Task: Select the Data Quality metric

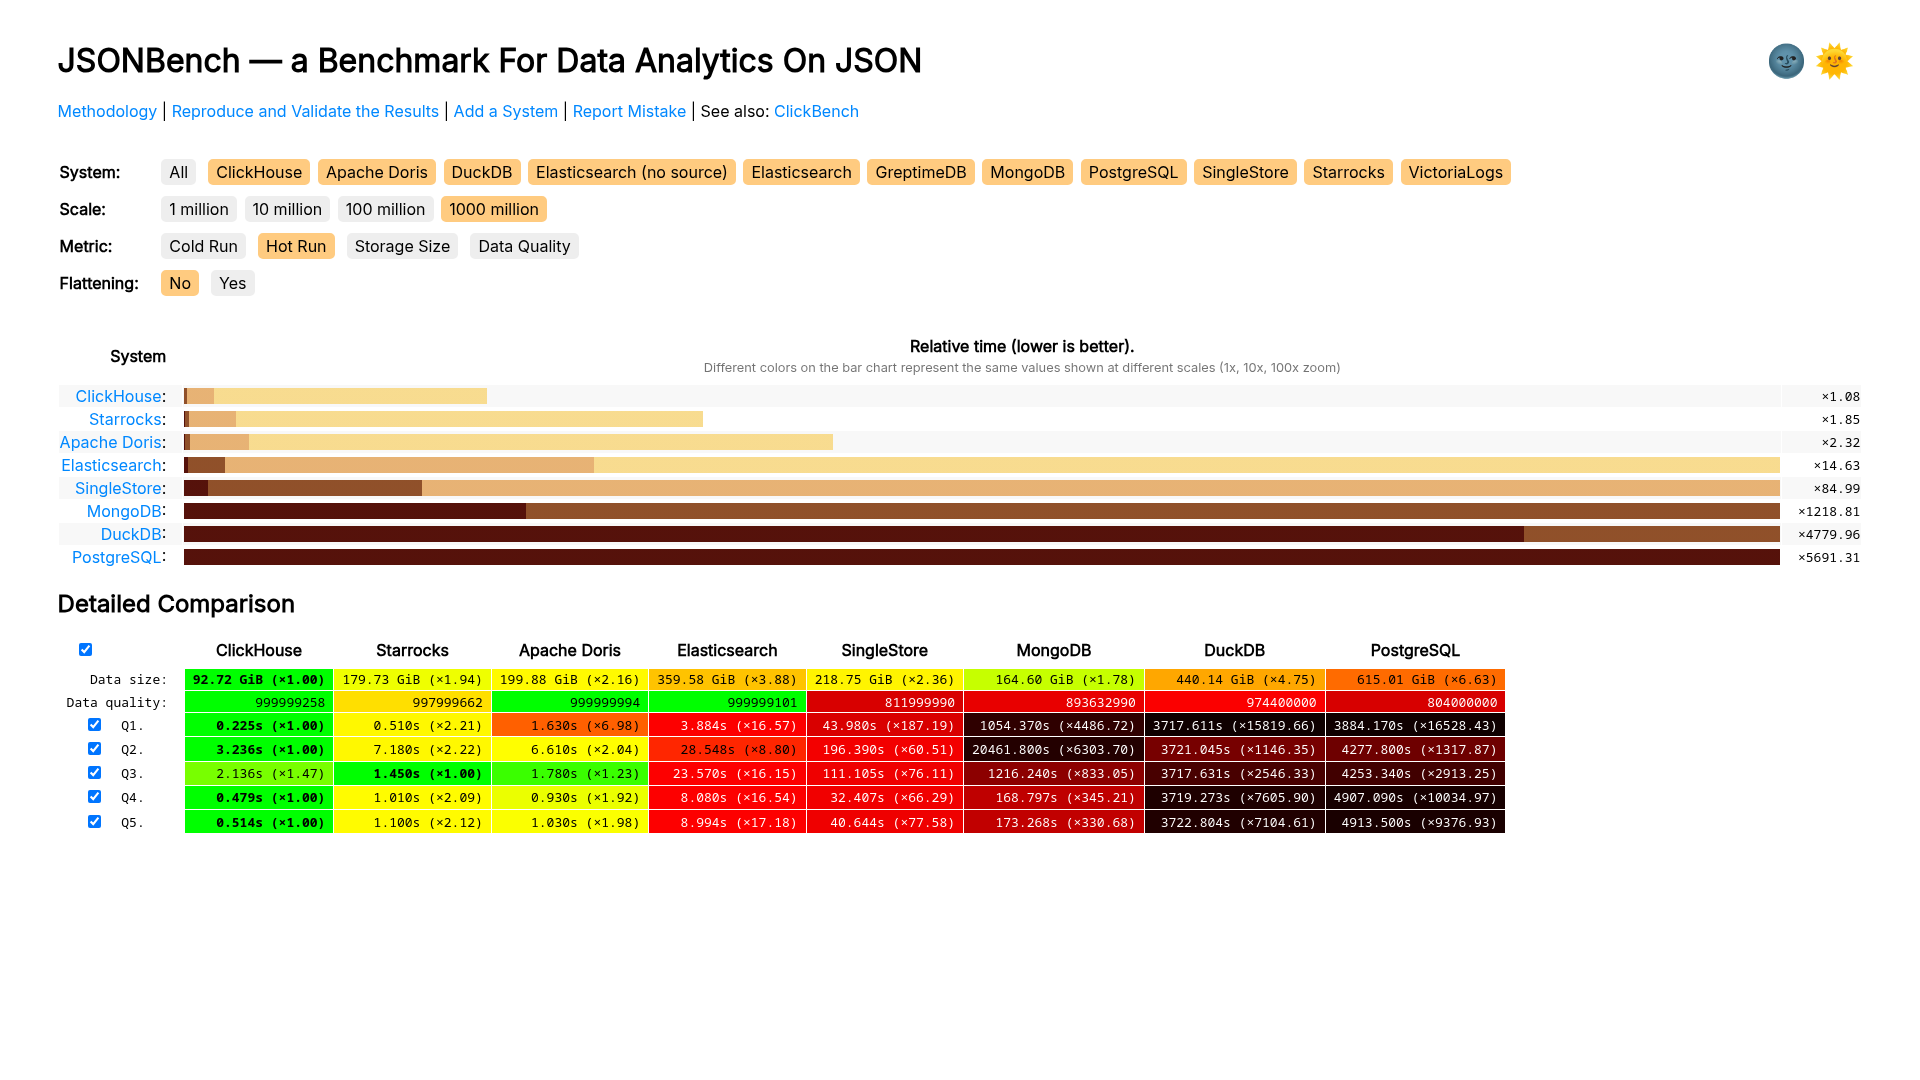Action: 524,246
